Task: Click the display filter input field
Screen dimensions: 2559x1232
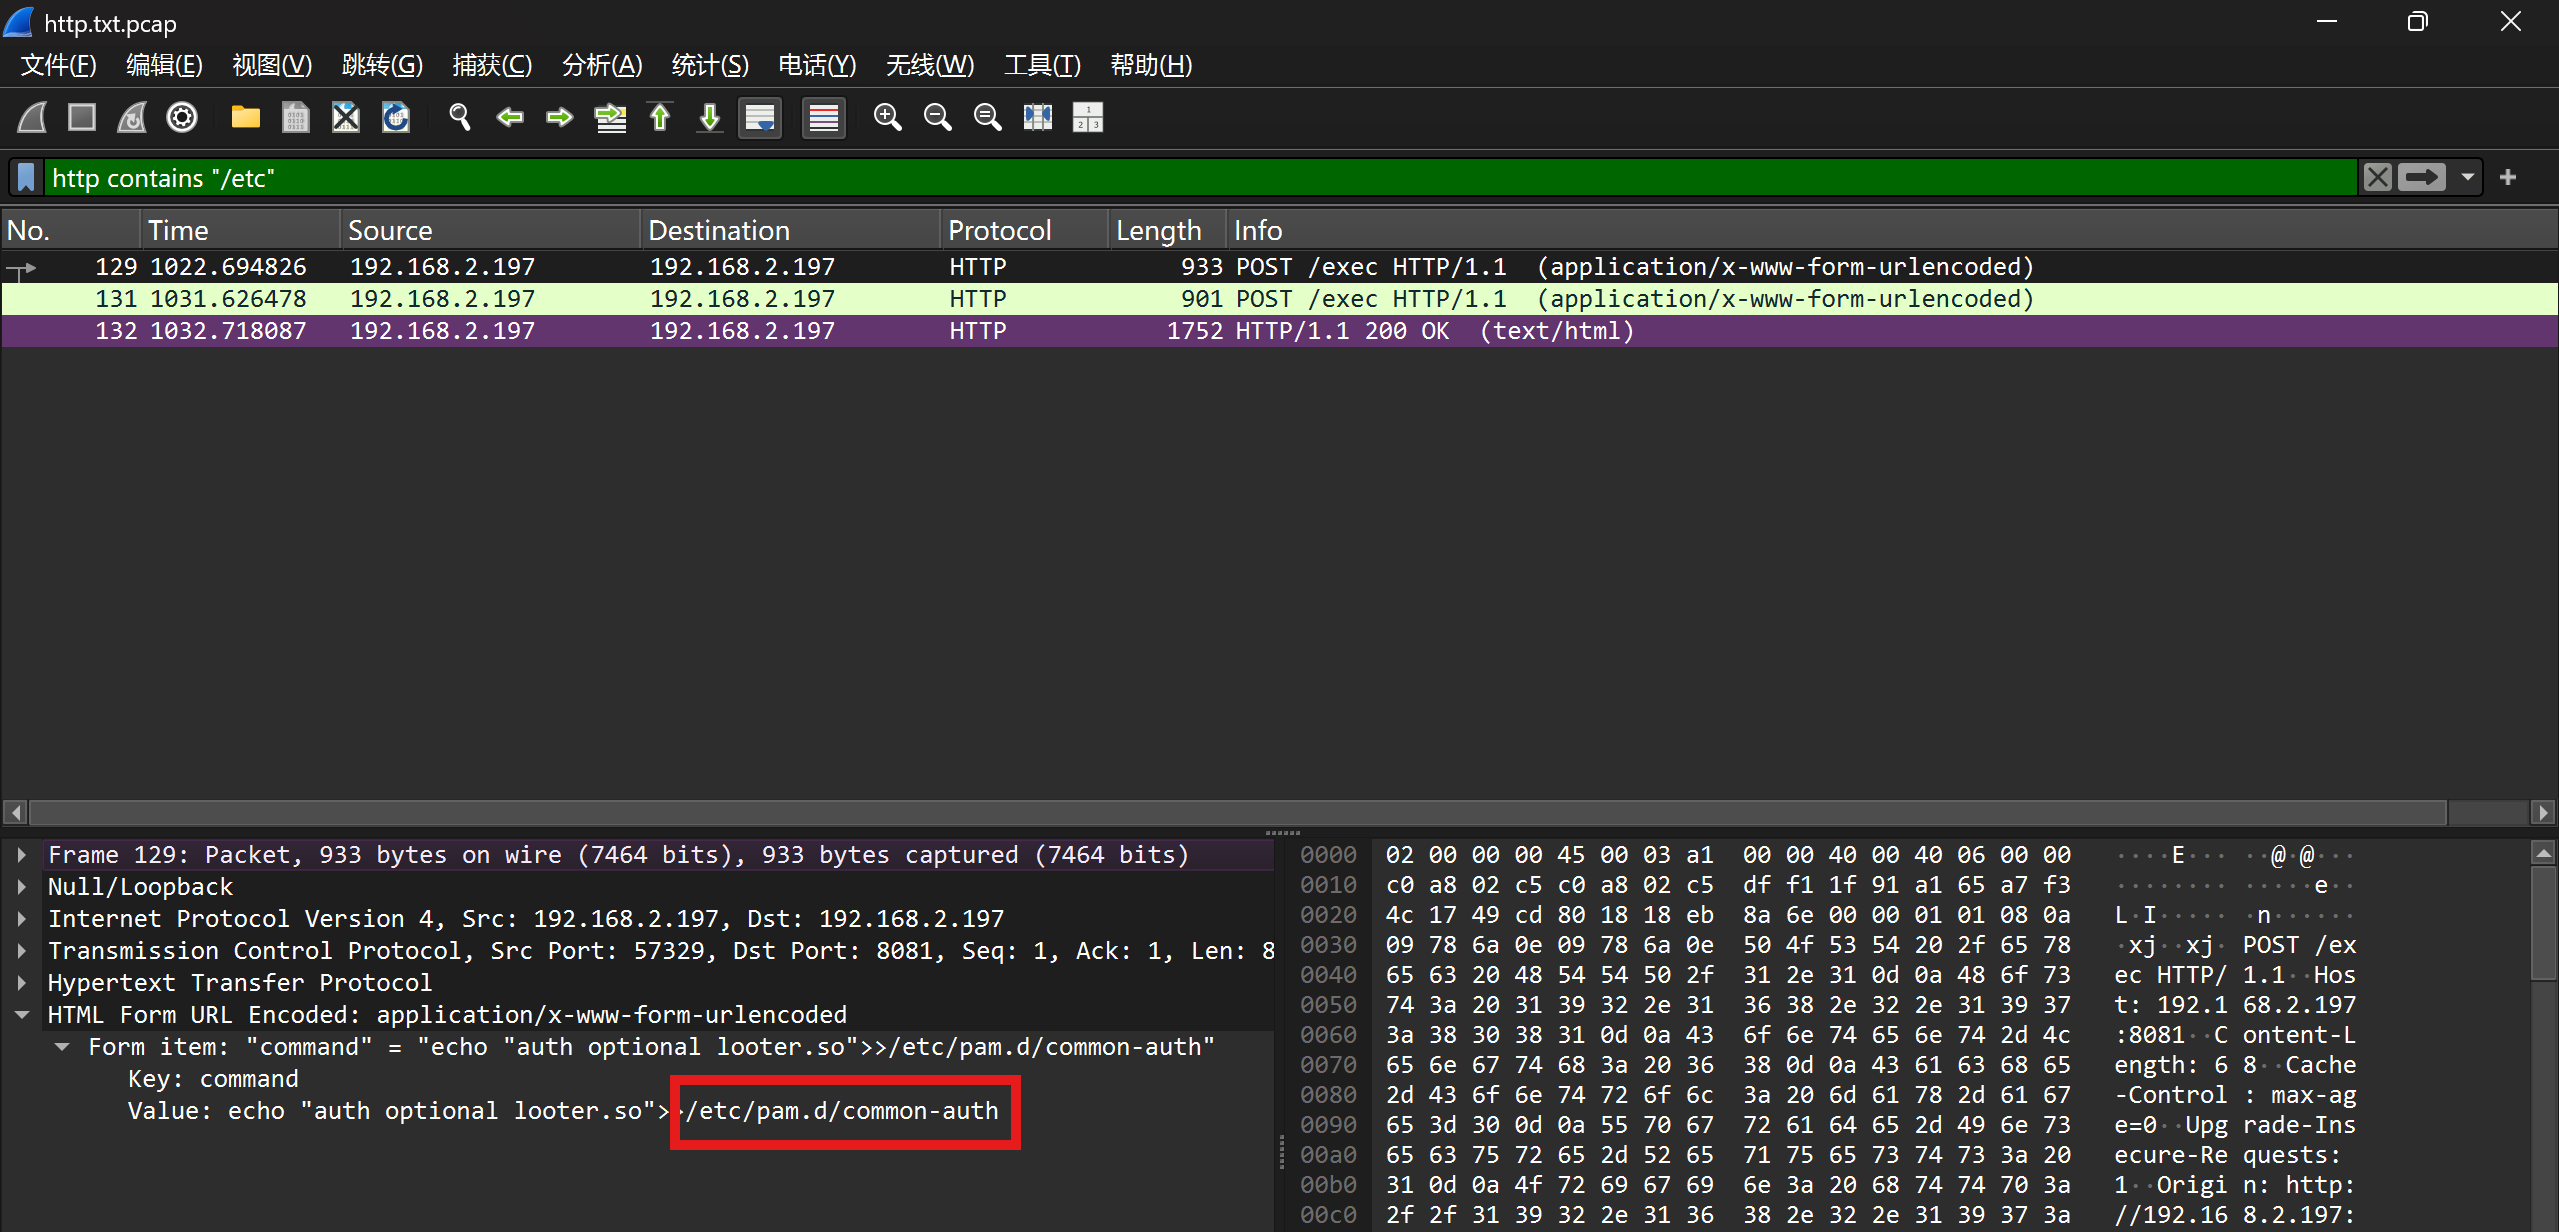Action: pos(1200,178)
